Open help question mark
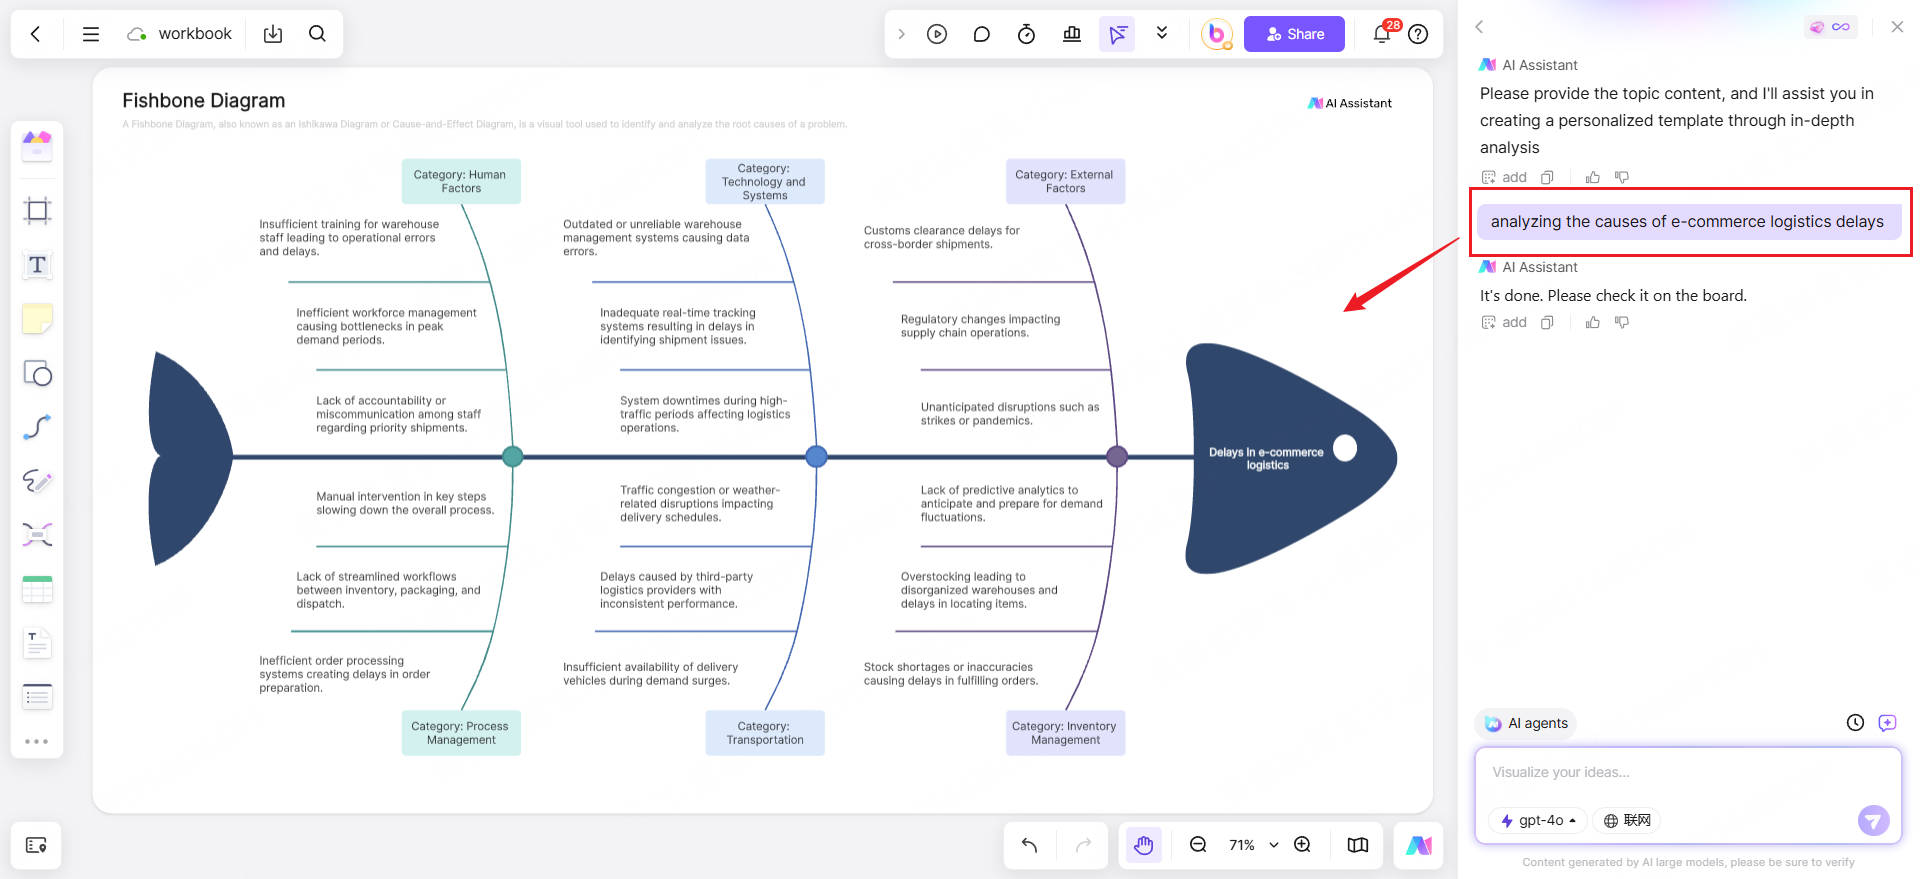Image resolution: width=1920 pixels, height=879 pixels. click(1418, 34)
